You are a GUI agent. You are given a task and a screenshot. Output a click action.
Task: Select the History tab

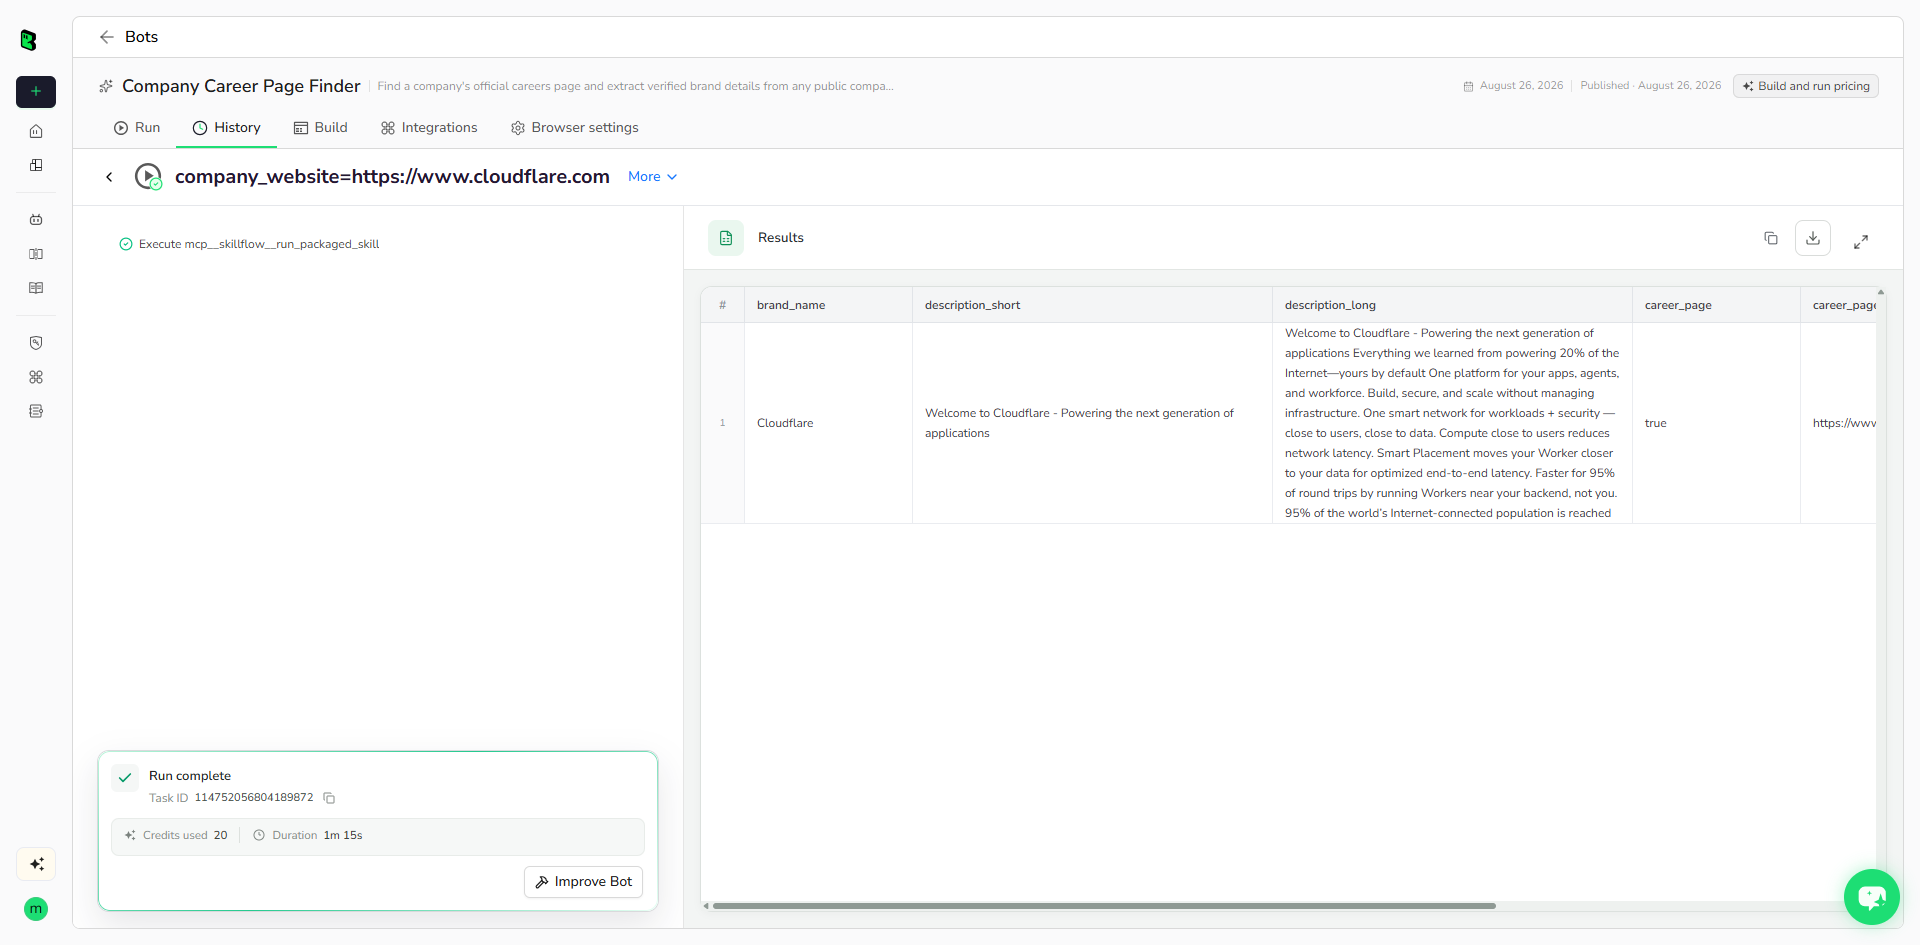point(227,128)
